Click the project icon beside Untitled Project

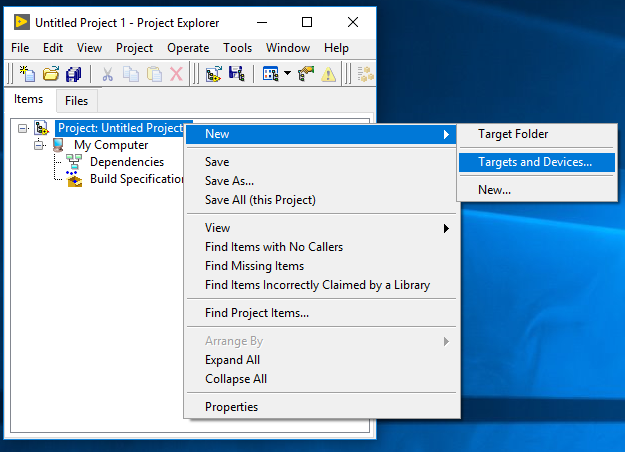tap(41, 128)
